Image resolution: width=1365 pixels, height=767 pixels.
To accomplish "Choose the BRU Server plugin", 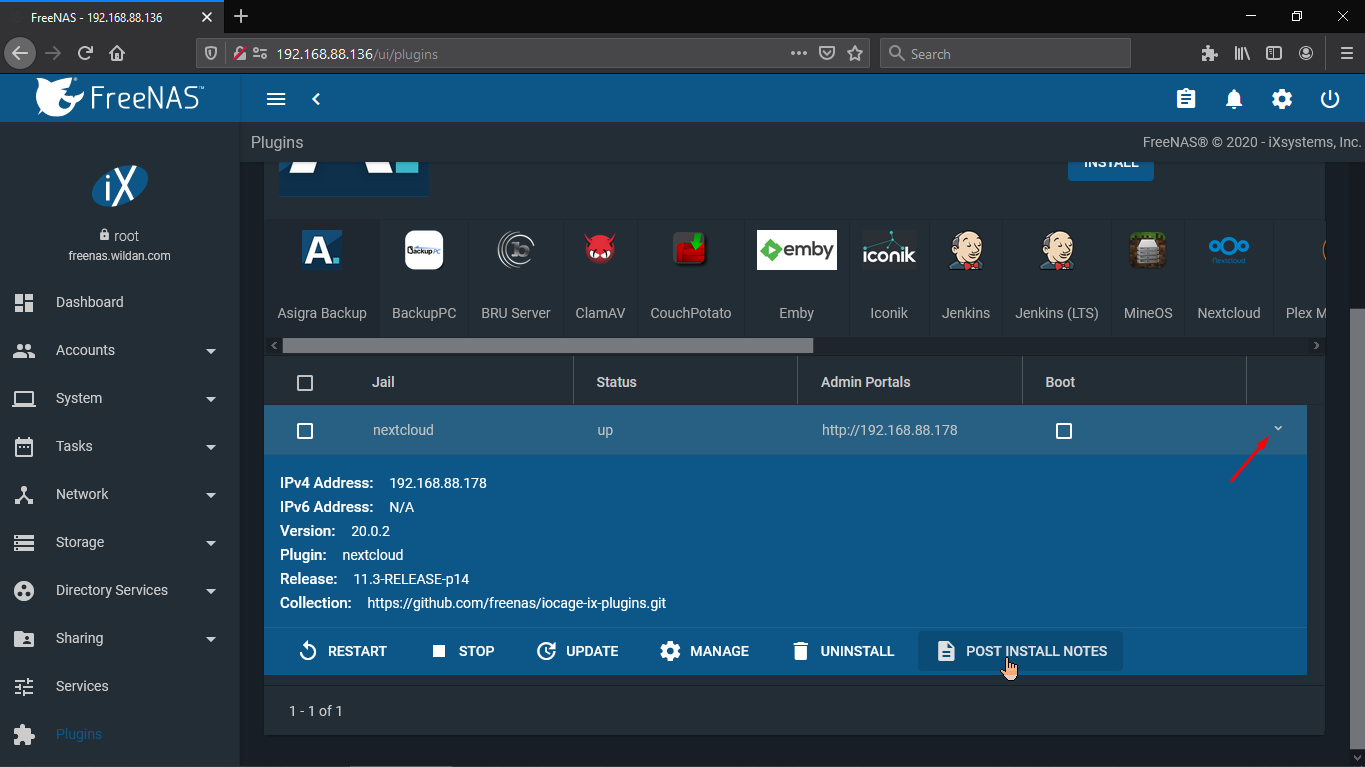I will pos(516,250).
